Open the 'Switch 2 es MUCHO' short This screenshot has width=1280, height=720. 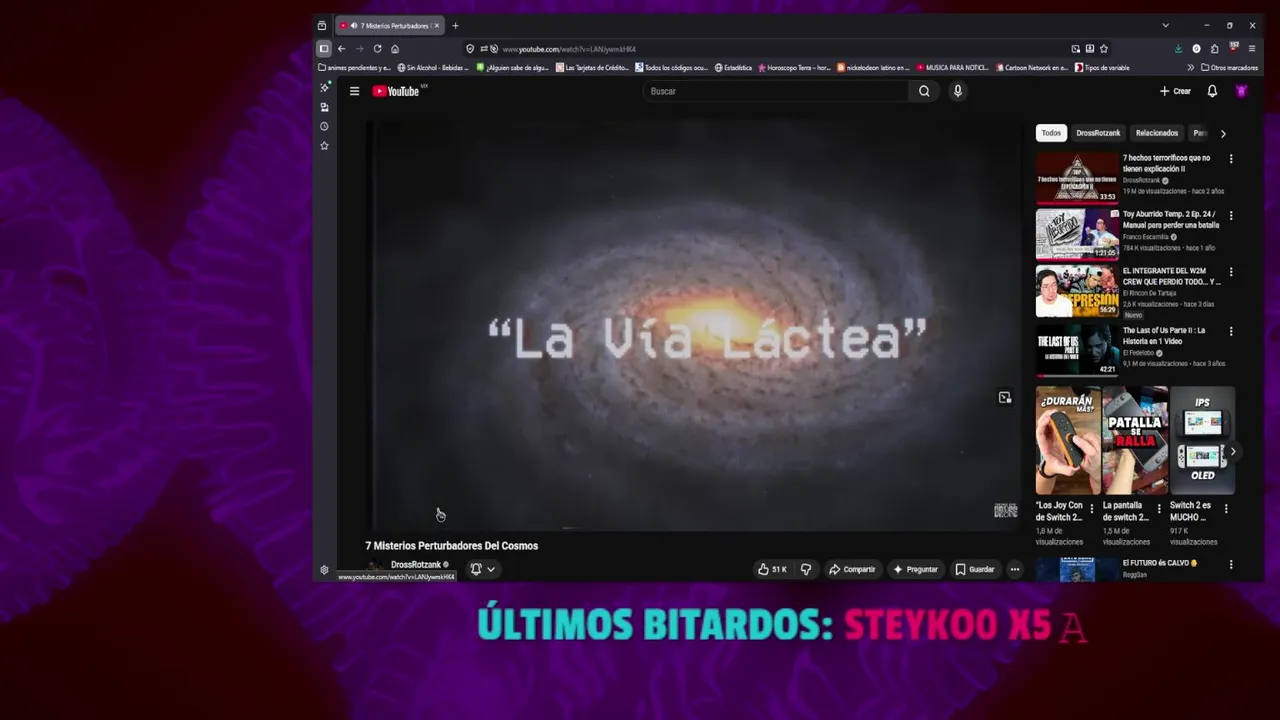[x=1202, y=440]
